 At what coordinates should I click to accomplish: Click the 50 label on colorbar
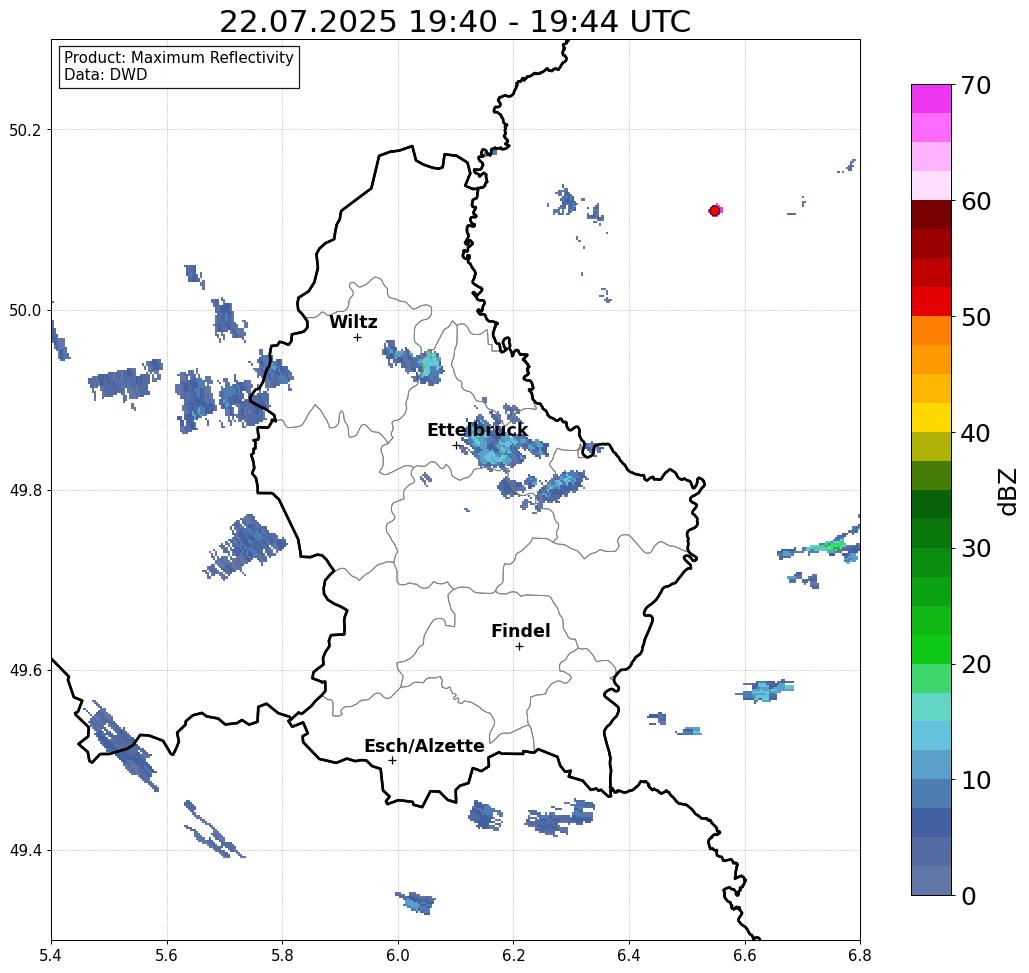point(975,317)
